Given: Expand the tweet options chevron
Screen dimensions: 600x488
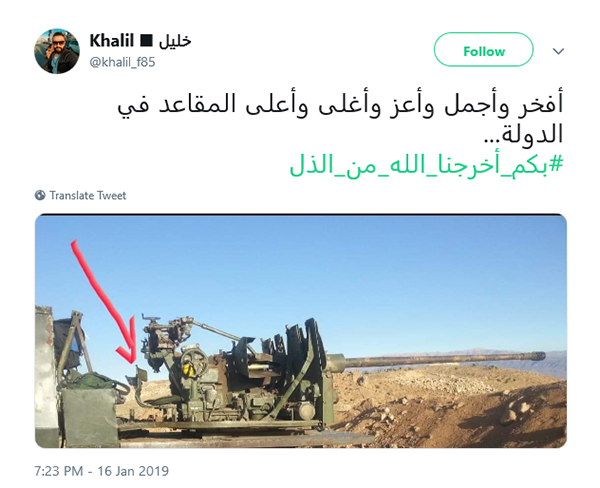Looking at the screenshot, I should click(558, 51).
